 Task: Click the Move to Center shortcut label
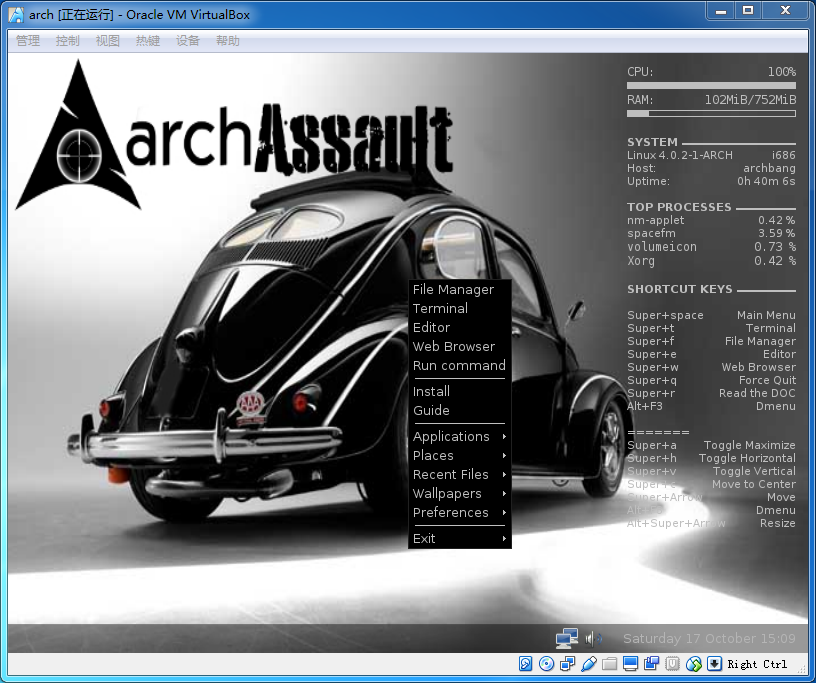point(754,484)
